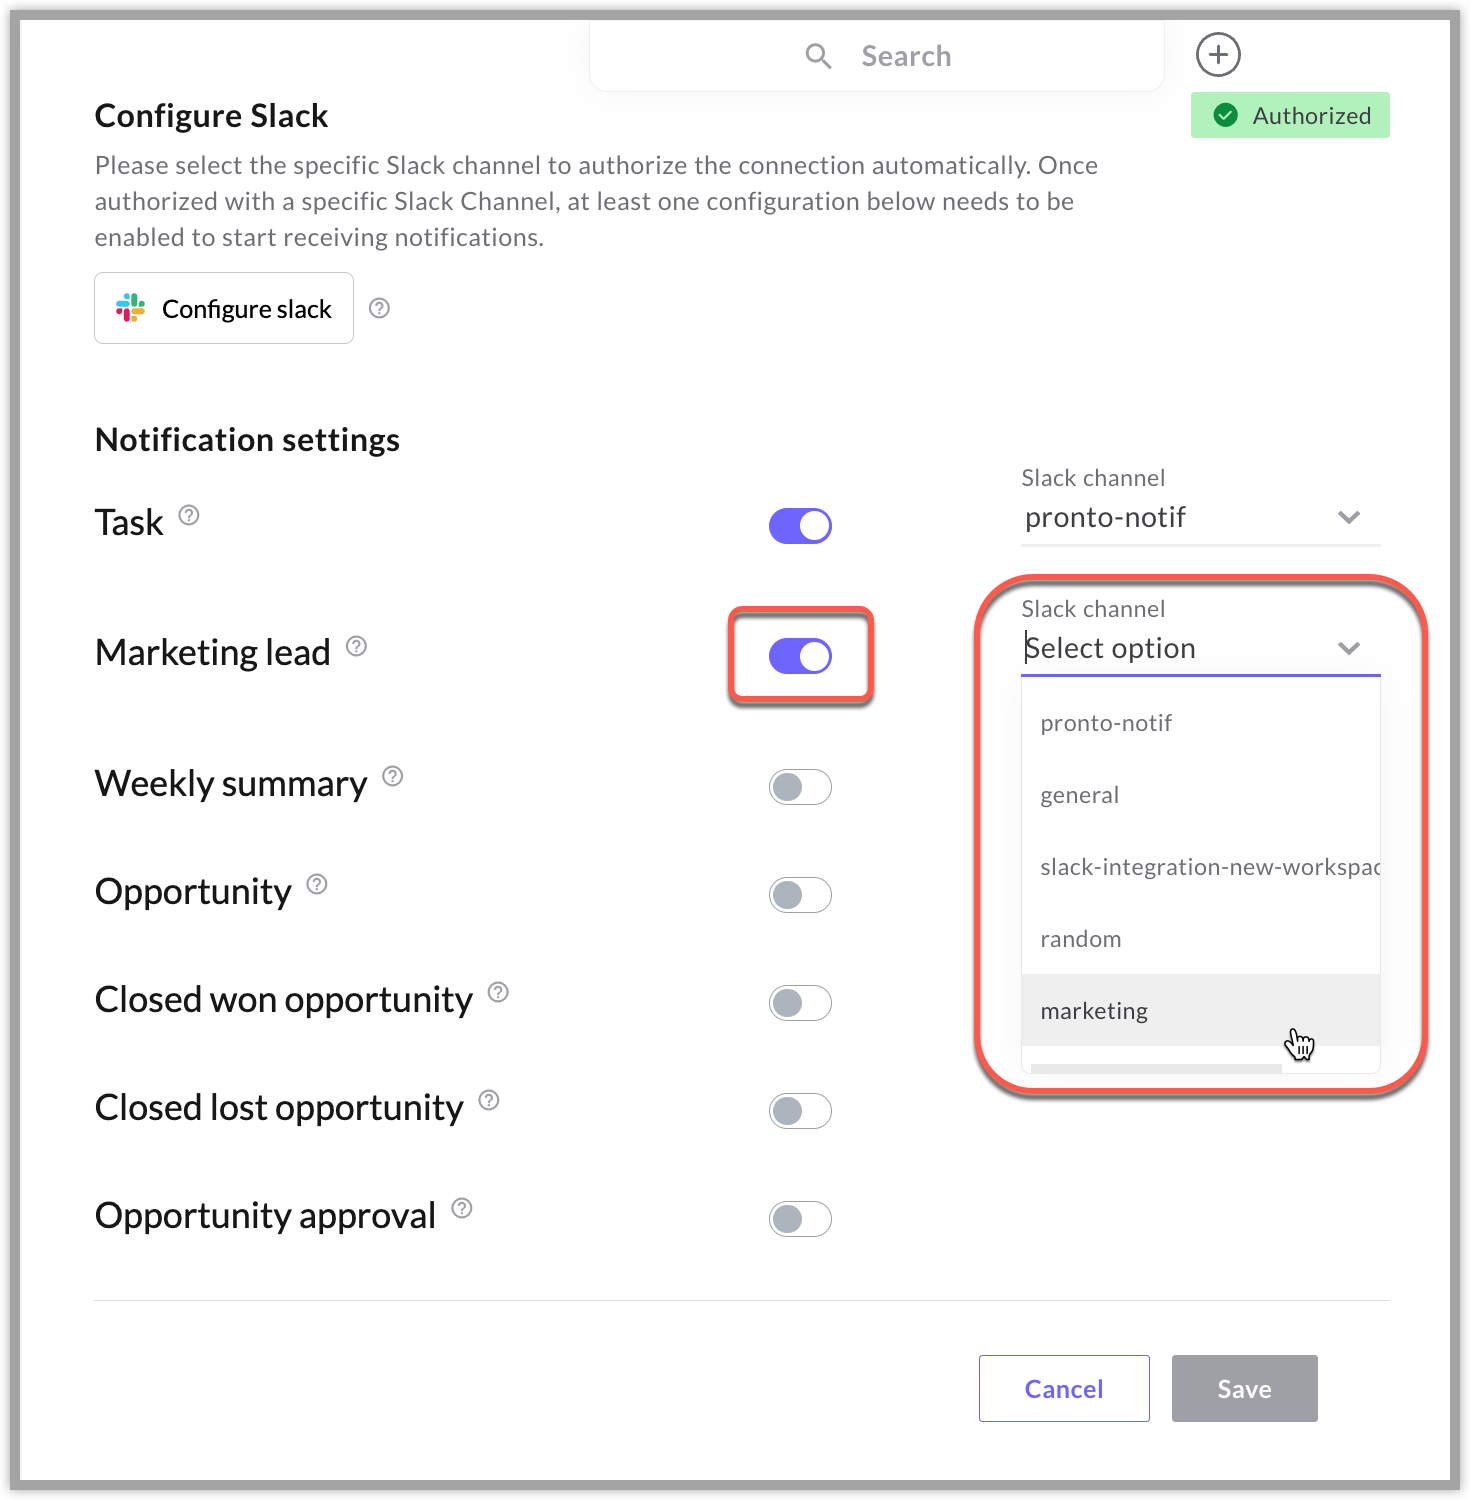This screenshot has height=1500, width=1470.
Task: Pick slack-integration-new-workspace channel option
Action: (x=1200, y=867)
